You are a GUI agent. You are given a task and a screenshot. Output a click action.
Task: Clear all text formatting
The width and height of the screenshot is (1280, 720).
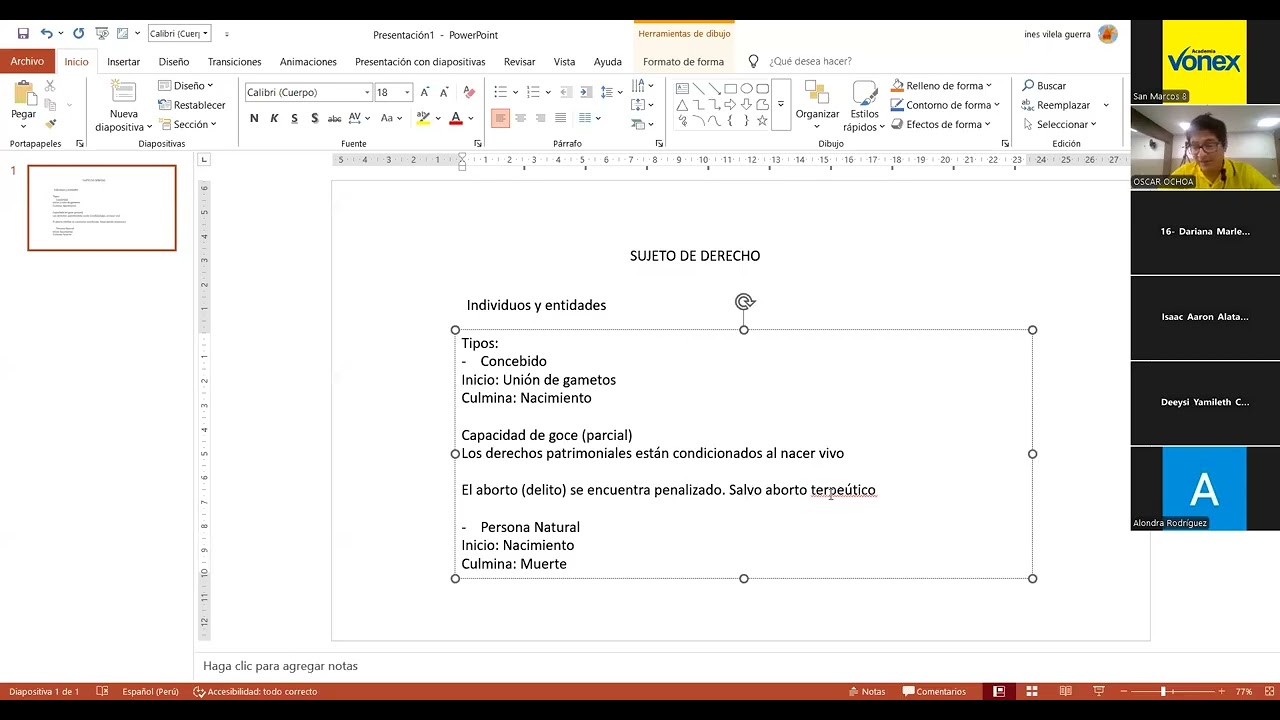(469, 92)
